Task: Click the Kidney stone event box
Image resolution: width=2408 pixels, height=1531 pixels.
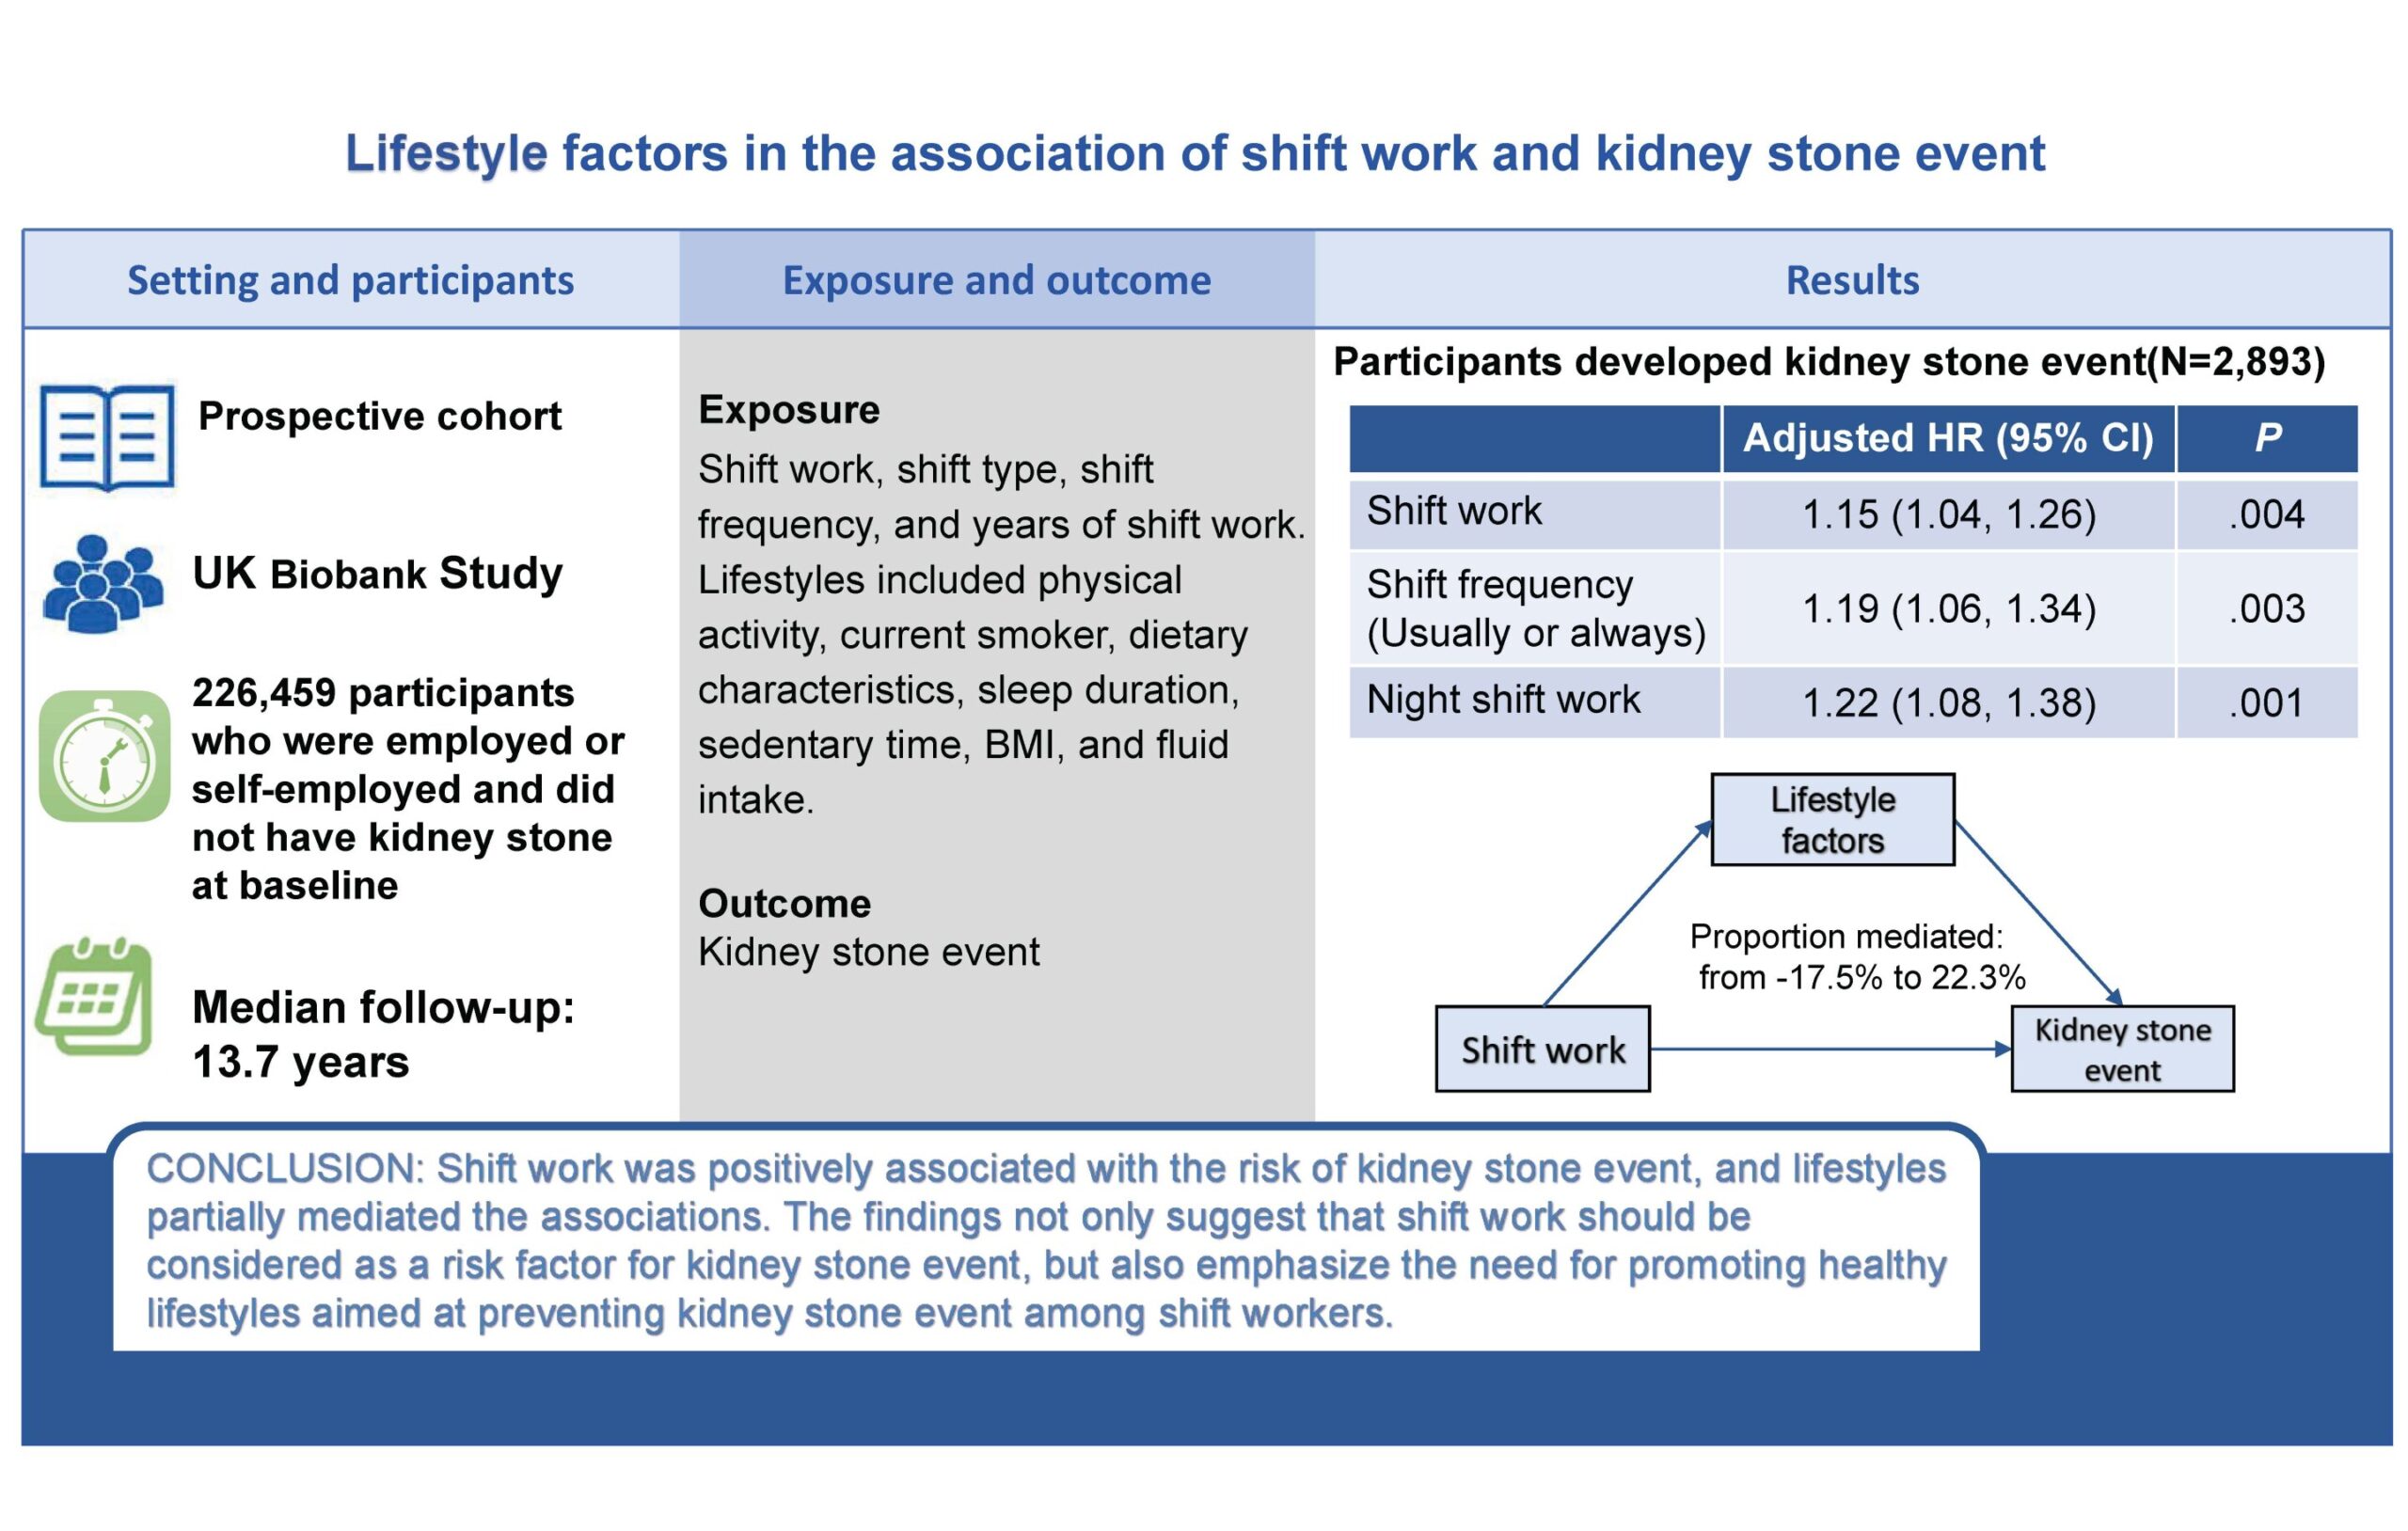Action: pos(2122,1049)
